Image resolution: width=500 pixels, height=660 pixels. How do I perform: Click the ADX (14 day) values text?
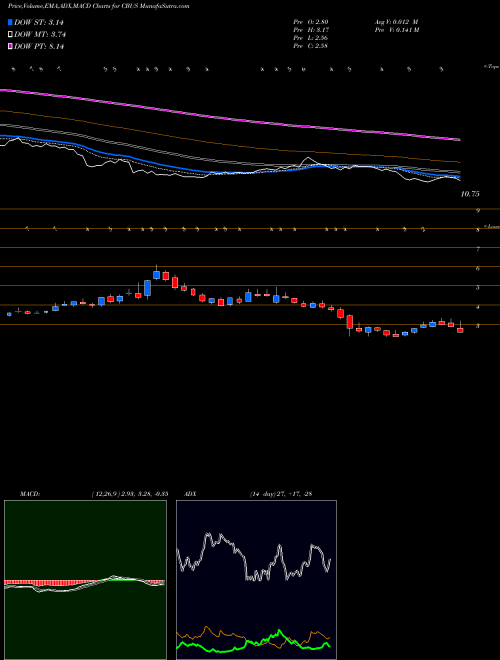point(280,493)
